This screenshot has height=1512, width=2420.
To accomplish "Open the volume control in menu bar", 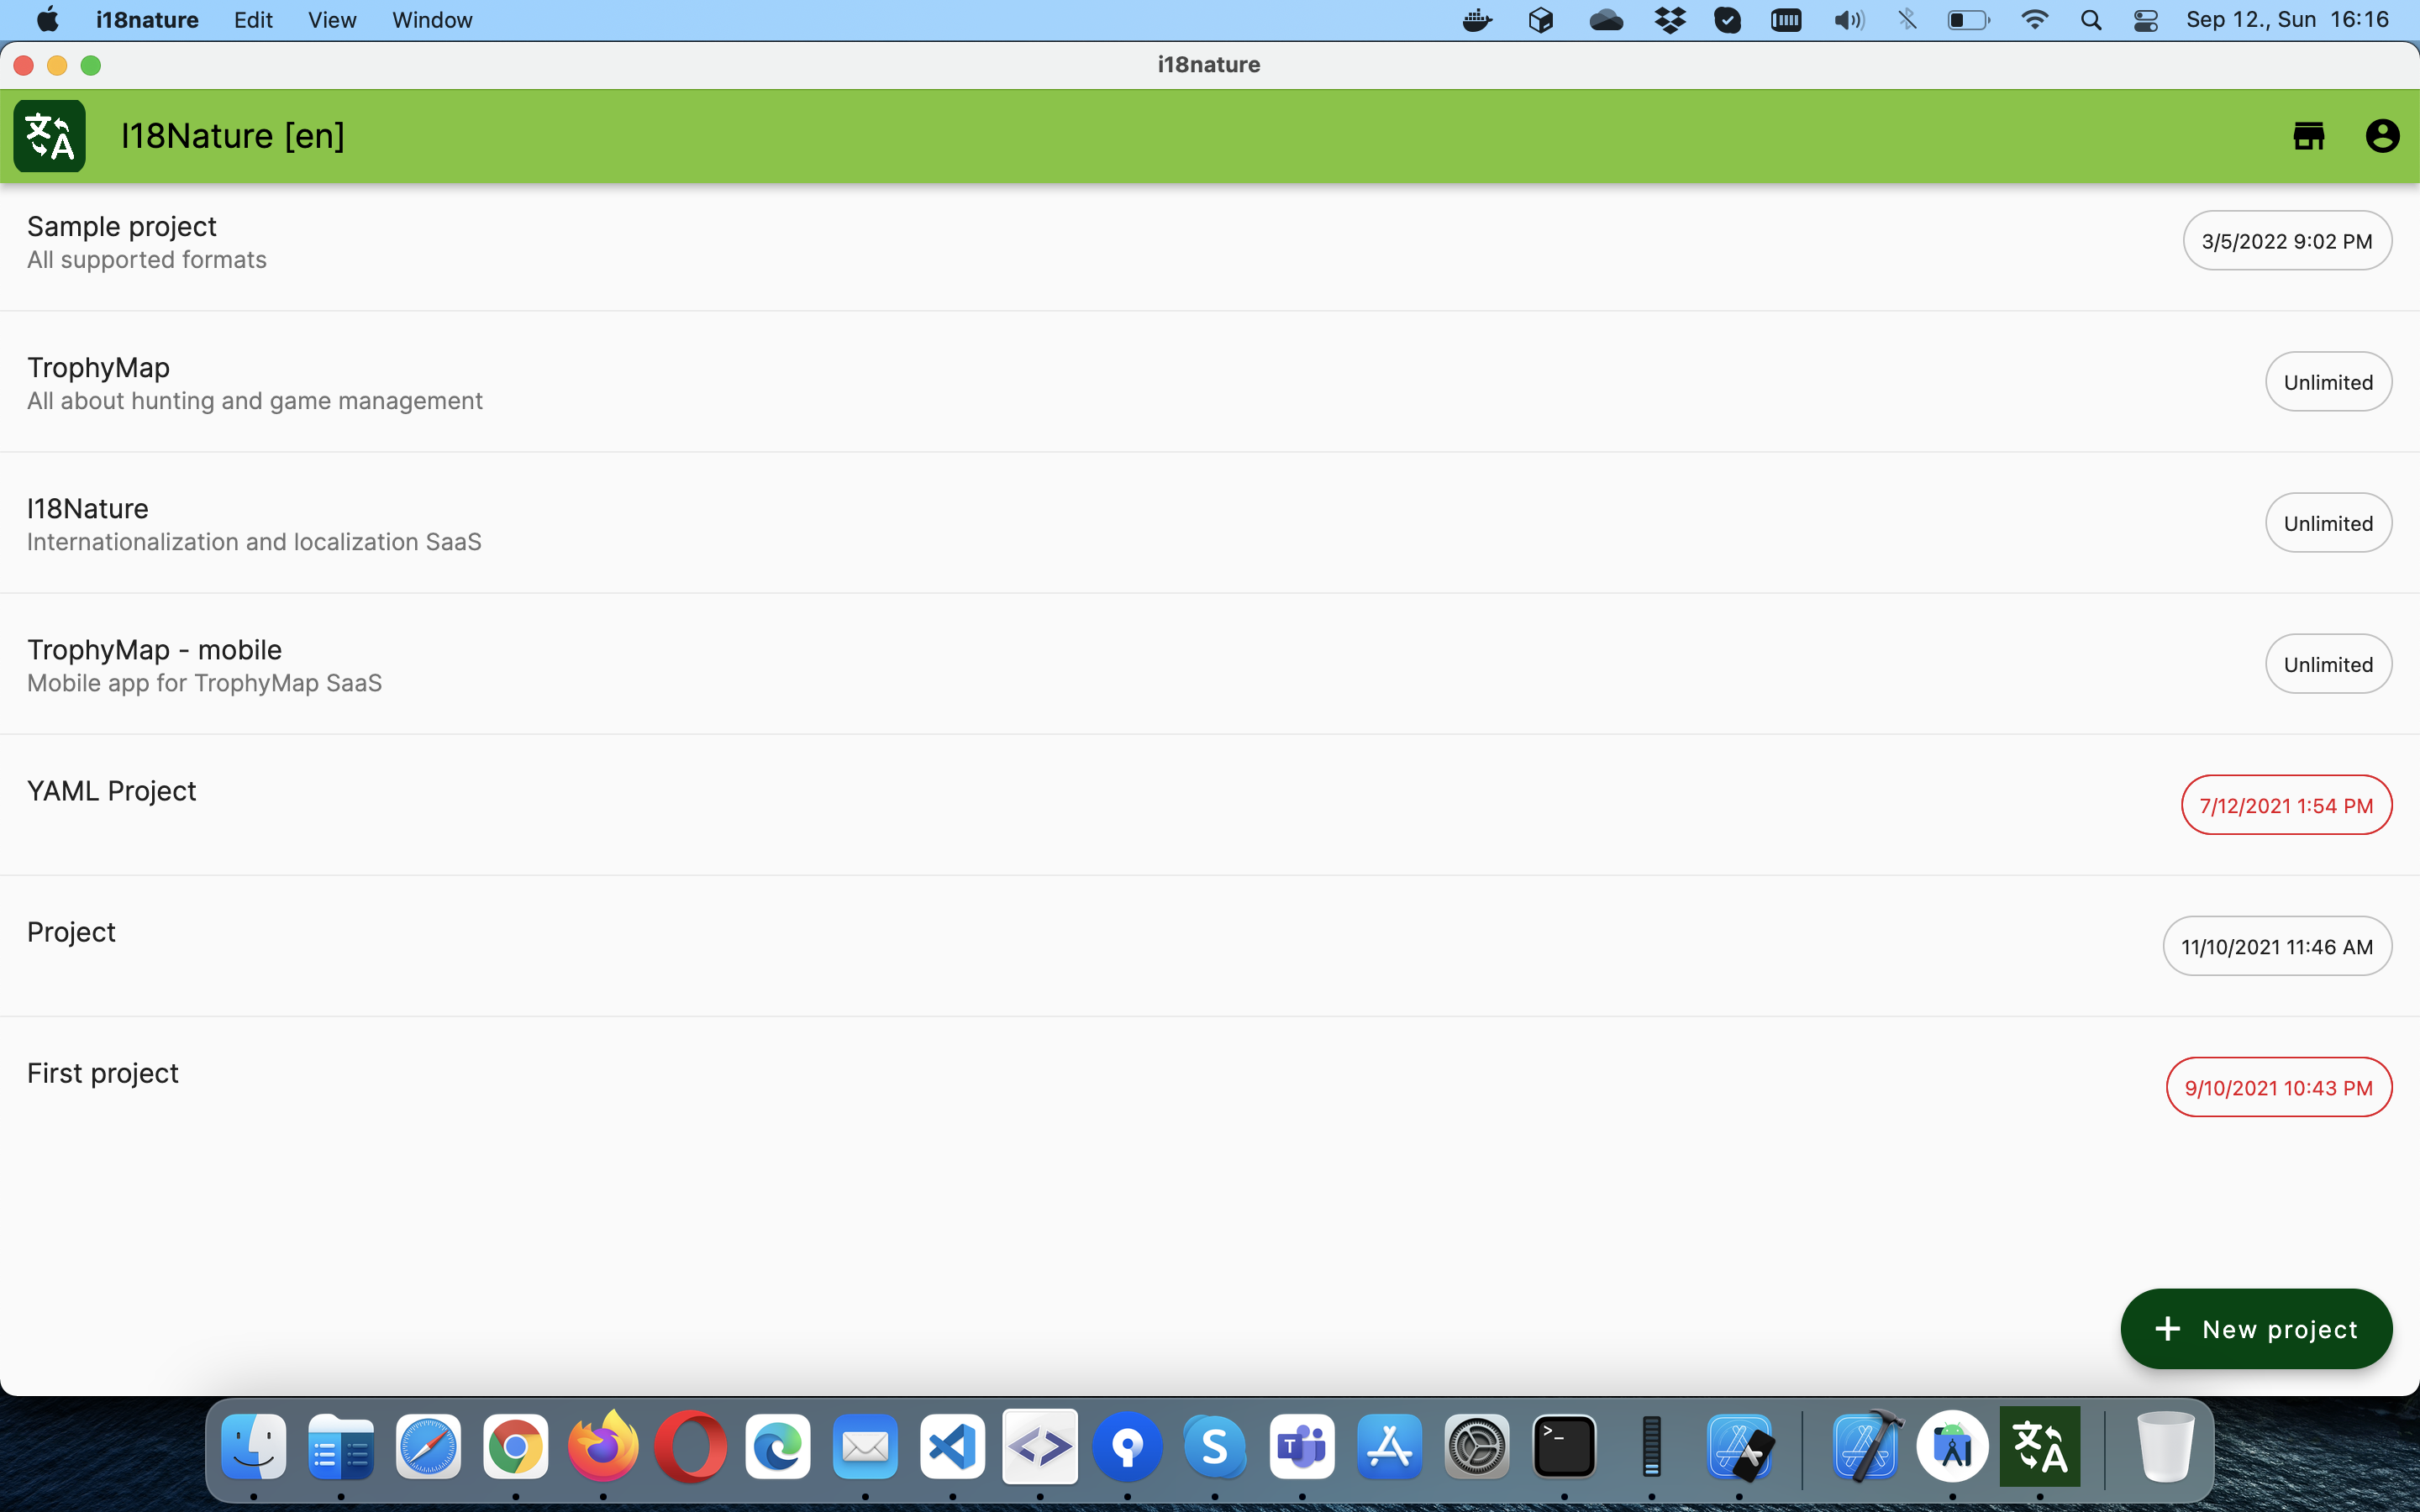I will point(1849,20).
